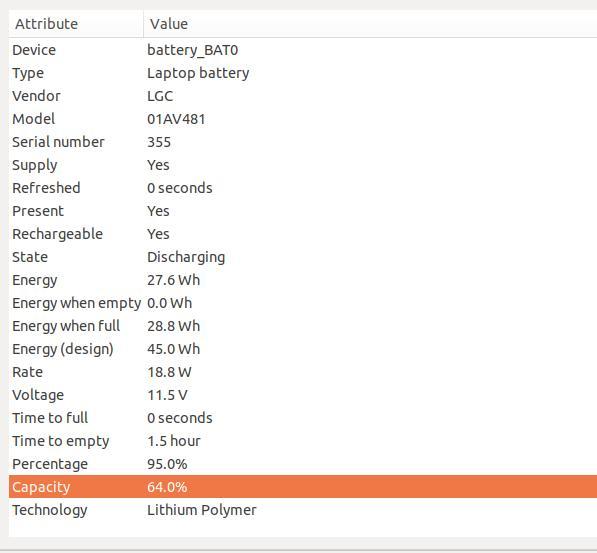597x553 pixels.
Task: Click the Value column header
Action: click(x=370, y=24)
